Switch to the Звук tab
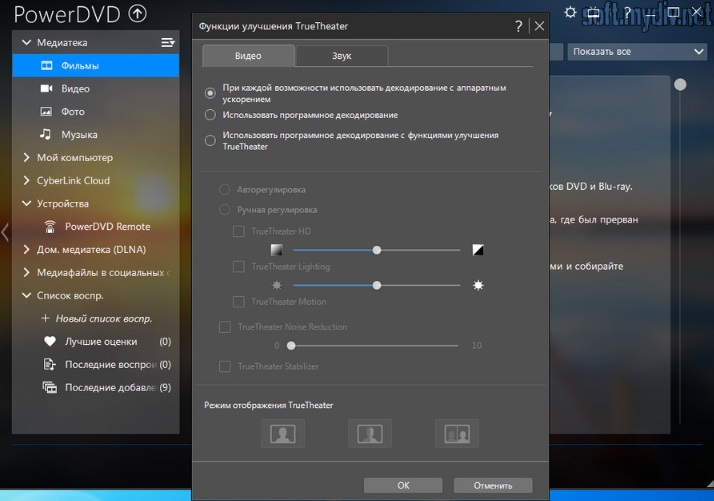Viewport: 714px width, 501px height. click(x=342, y=56)
